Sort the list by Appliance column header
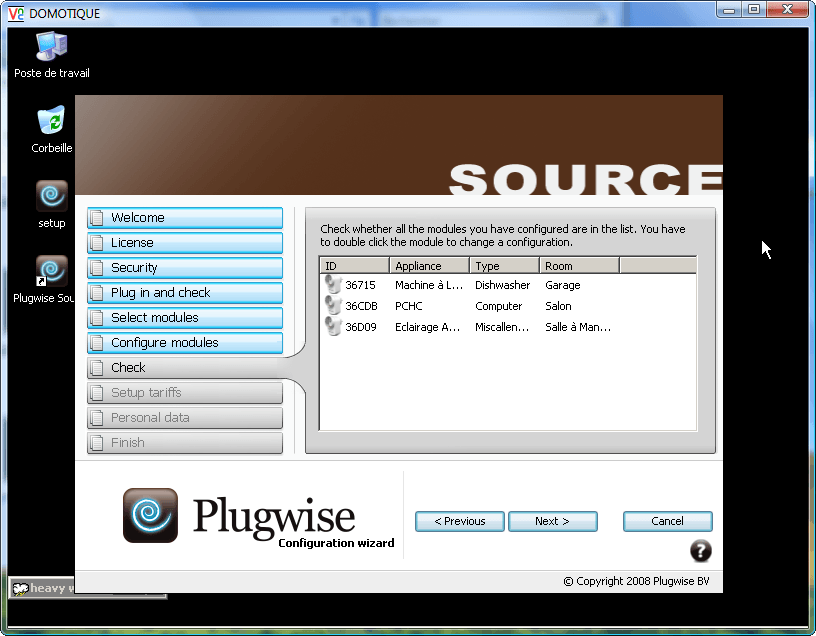 429,265
